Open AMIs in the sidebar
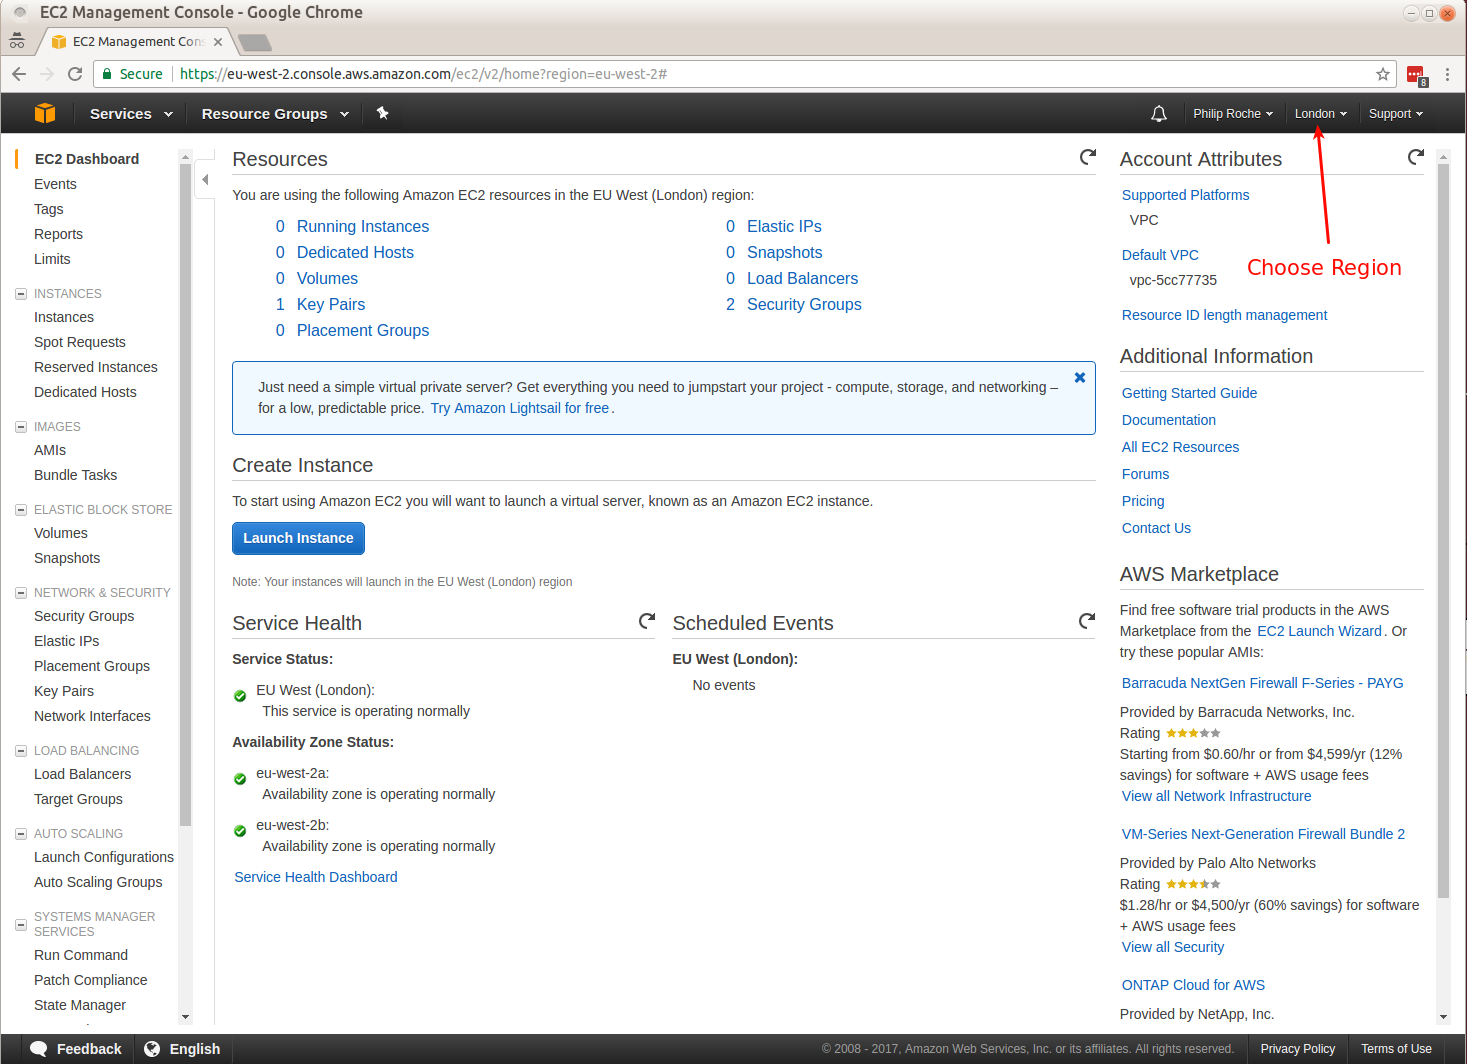This screenshot has width=1467, height=1064. pos(50,450)
